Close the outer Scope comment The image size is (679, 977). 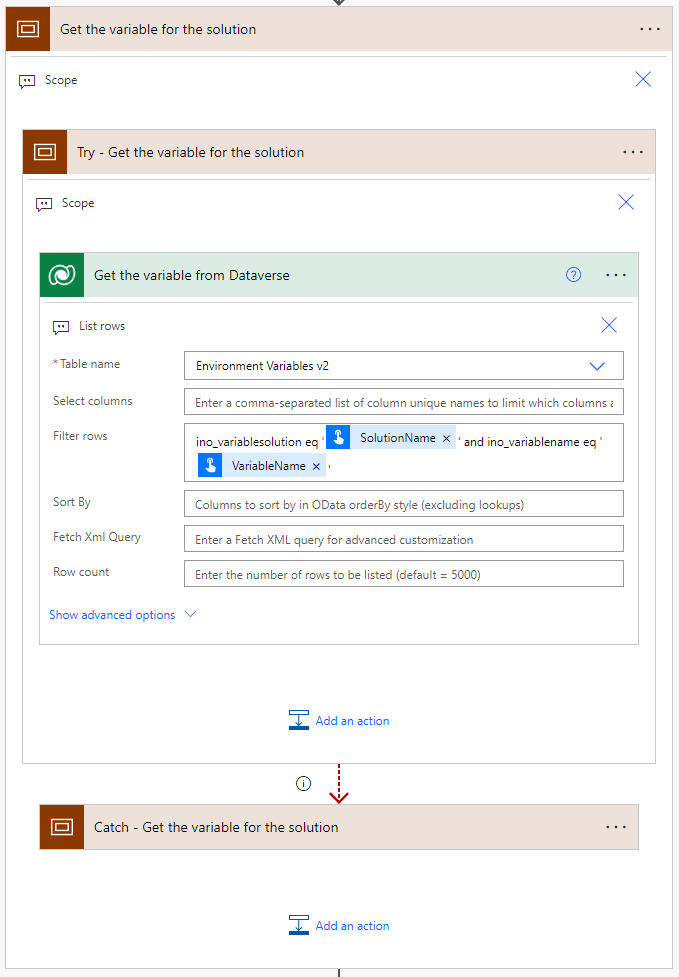(x=643, y=80)
